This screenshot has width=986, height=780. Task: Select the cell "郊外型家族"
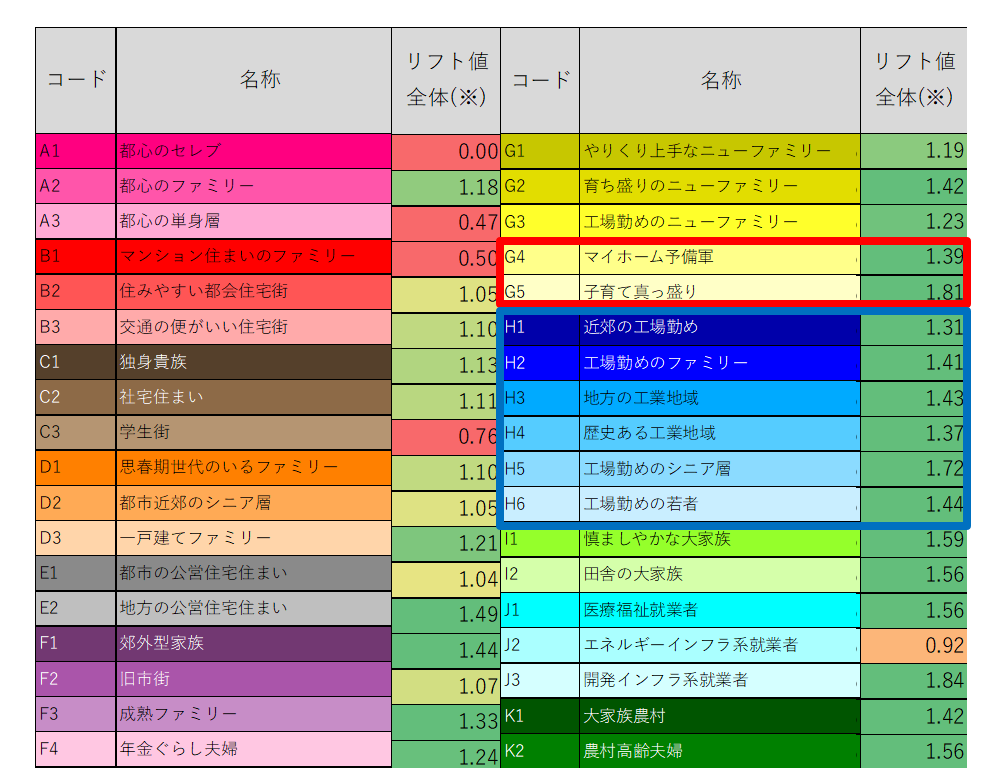click(253, 644)
